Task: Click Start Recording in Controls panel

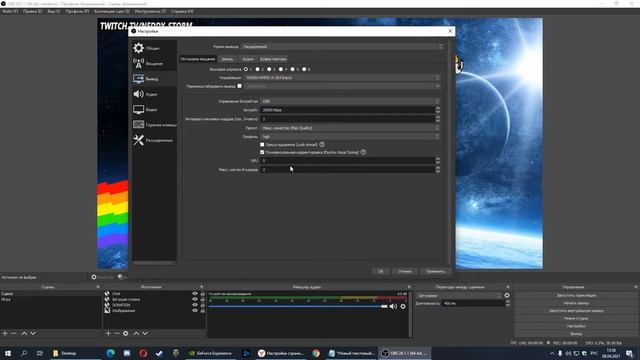Action: pyautogui.click(x=576, y=303)
